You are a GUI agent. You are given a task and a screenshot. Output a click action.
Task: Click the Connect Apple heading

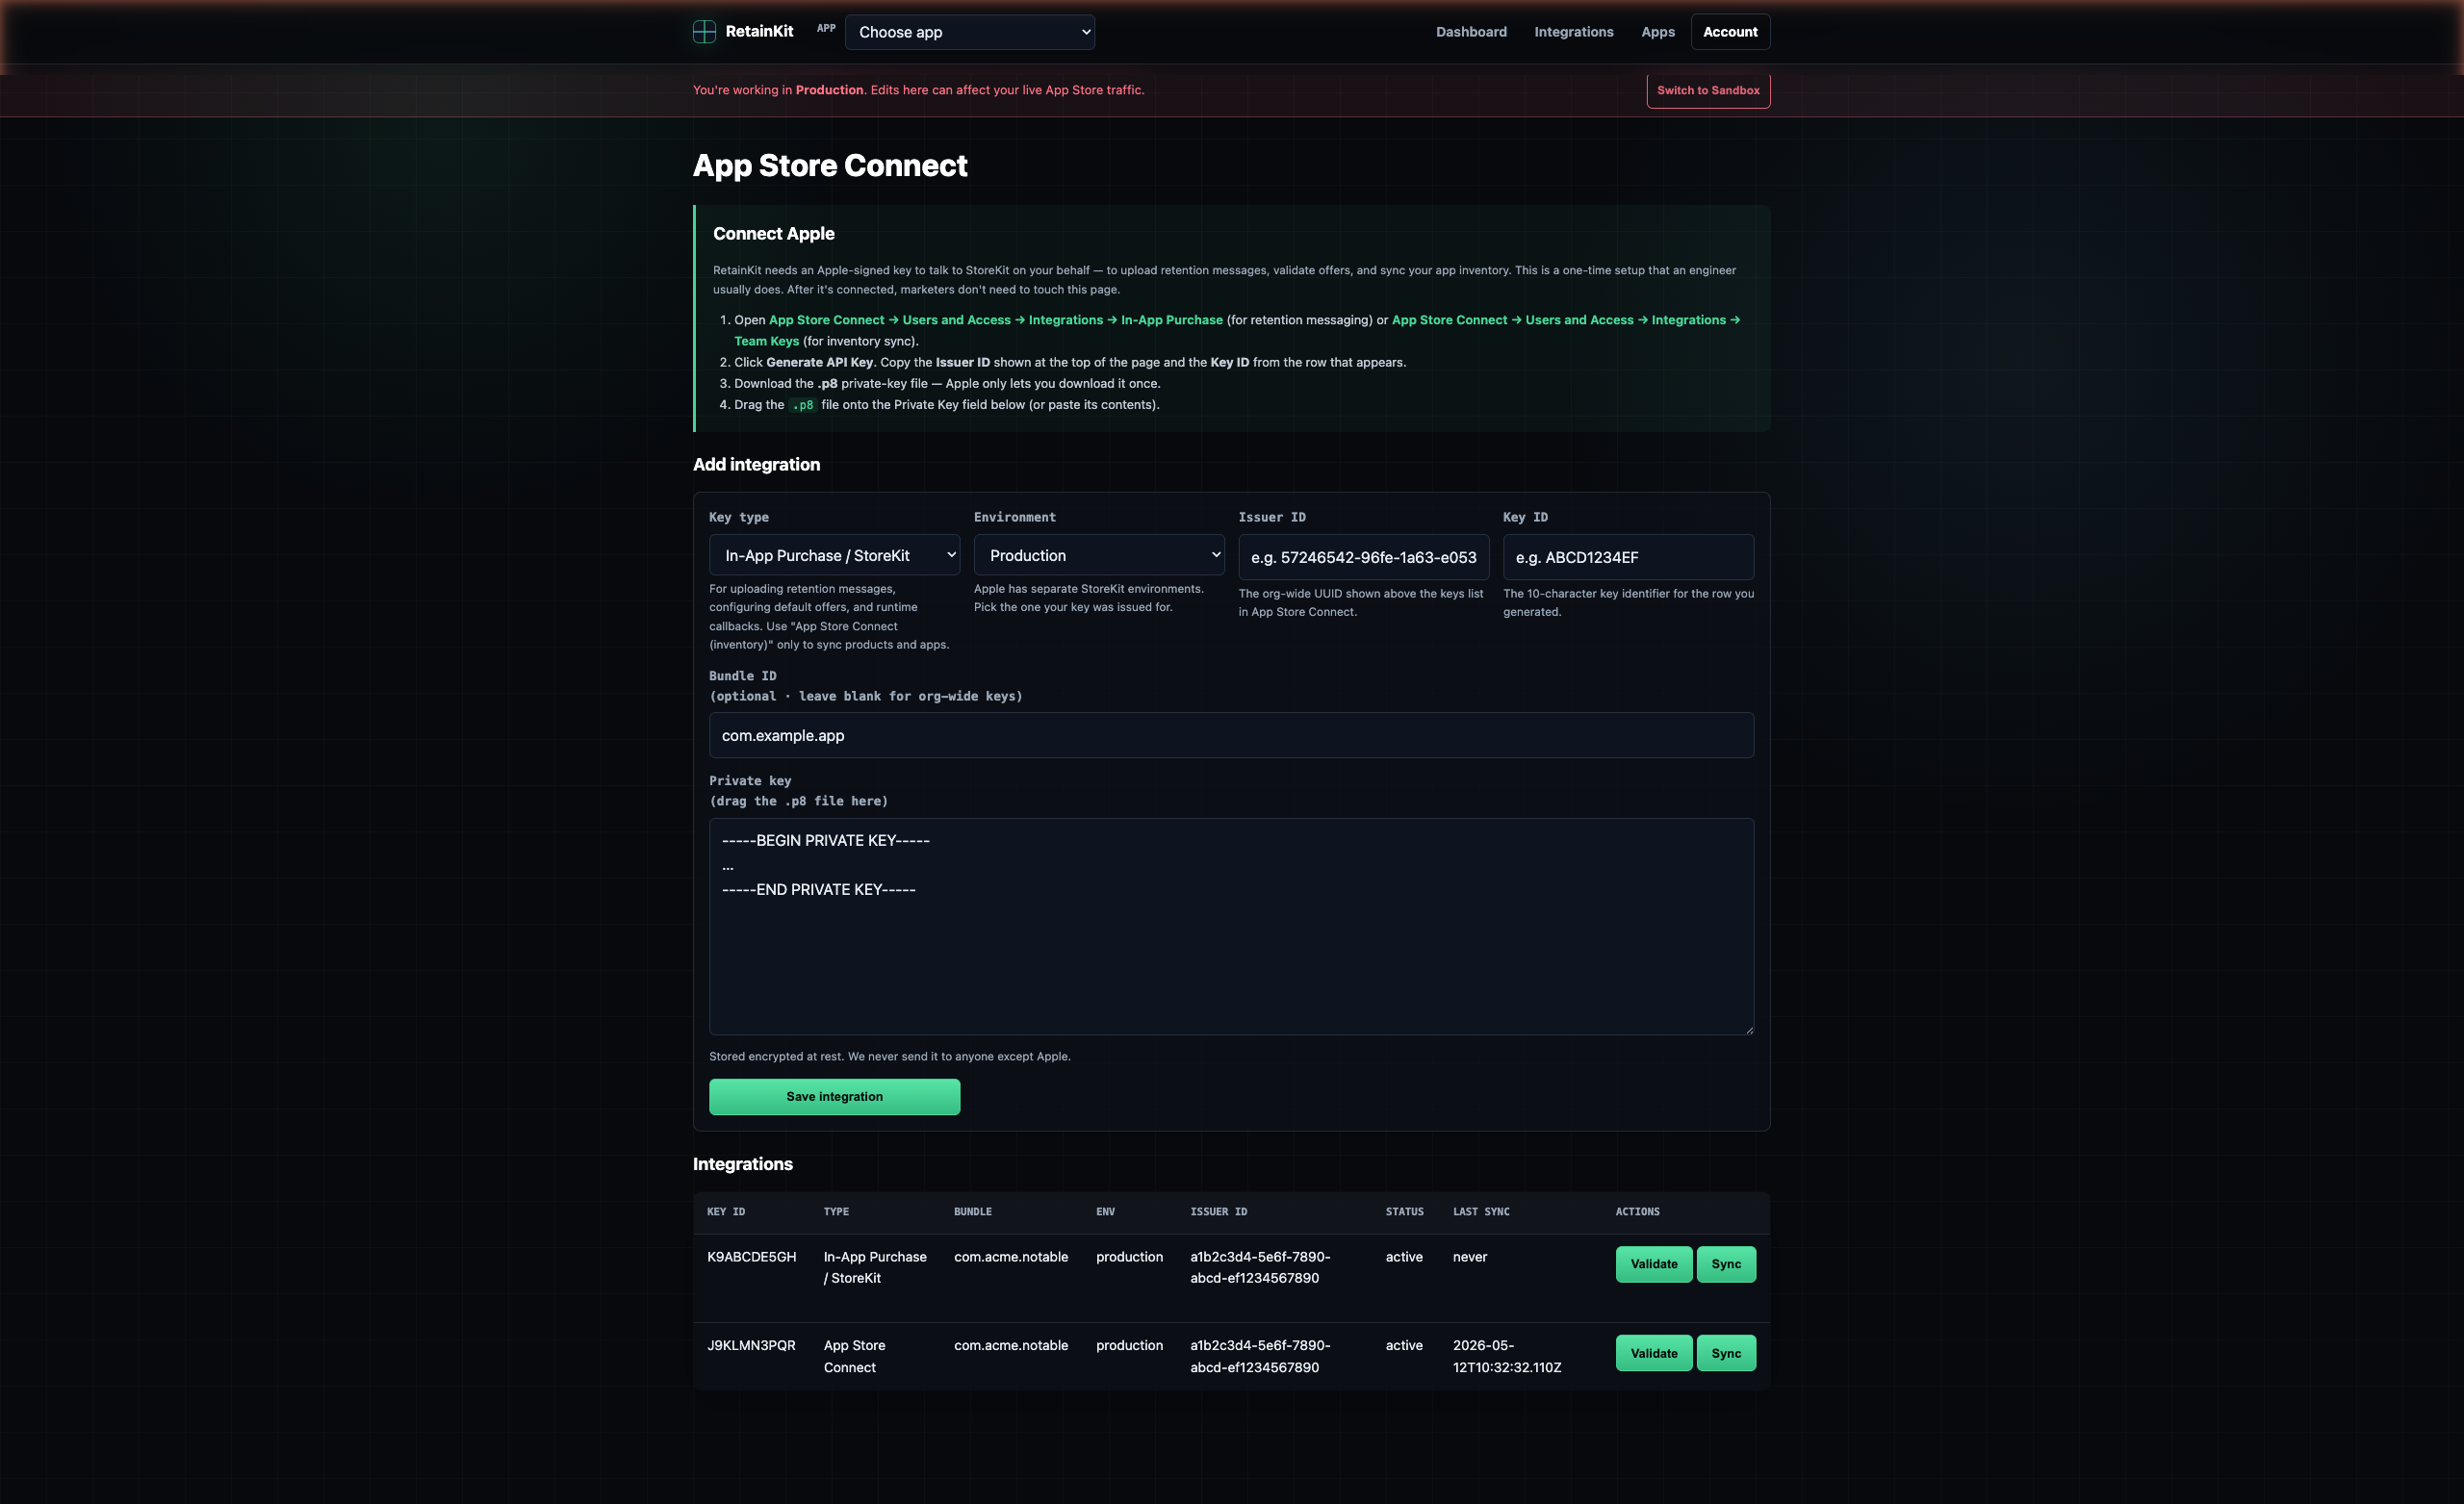pos(773,233)
